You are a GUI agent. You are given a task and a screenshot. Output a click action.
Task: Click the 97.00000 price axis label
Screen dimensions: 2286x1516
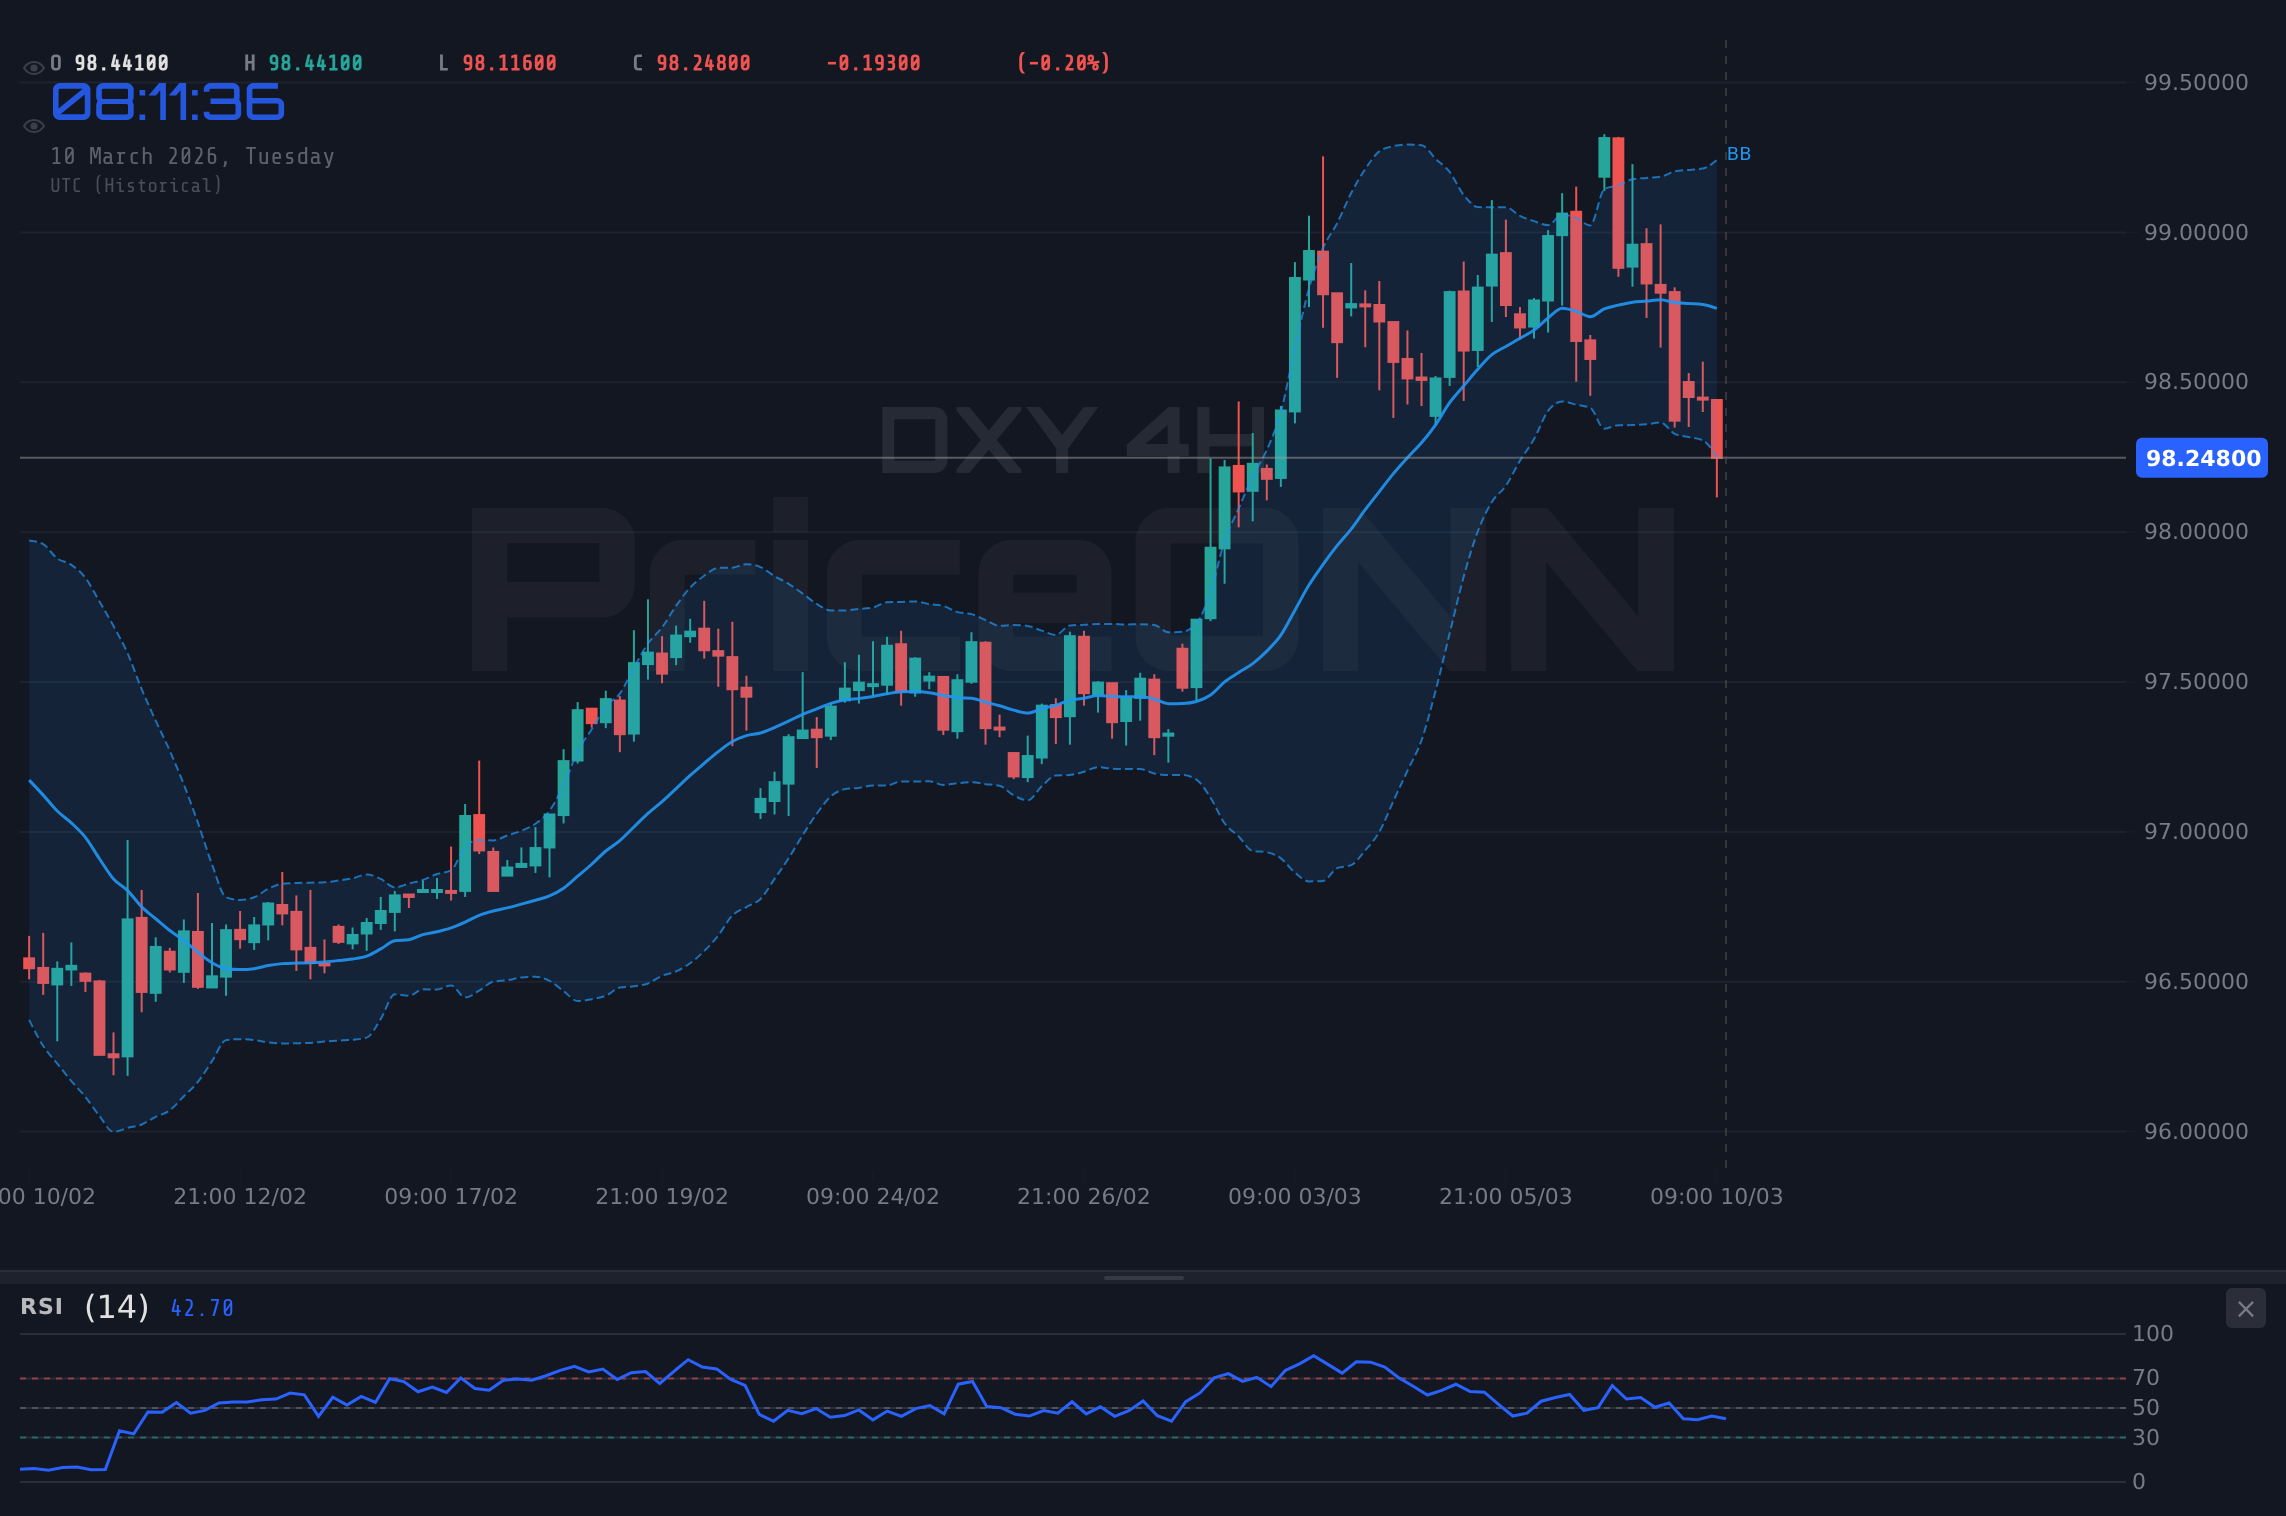click(2196, 832)
